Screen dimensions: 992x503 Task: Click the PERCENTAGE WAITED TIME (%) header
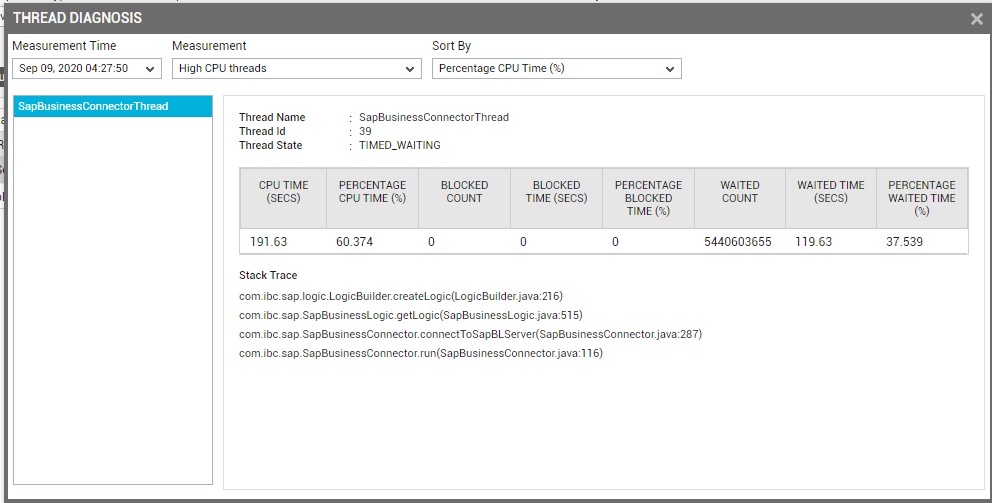[x=922, y=198]
